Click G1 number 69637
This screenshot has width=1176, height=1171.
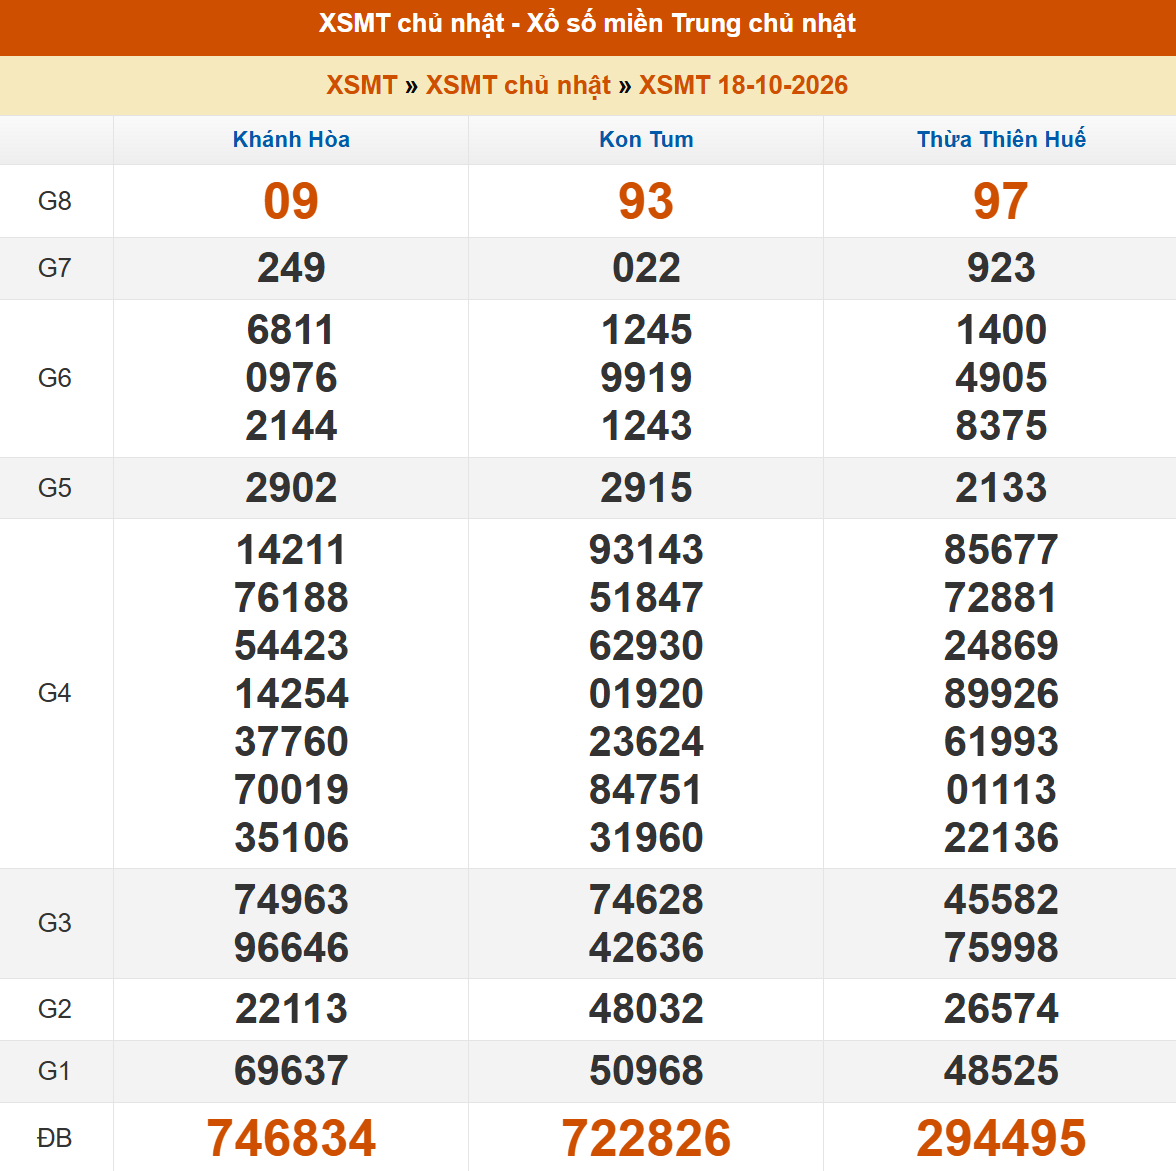pyautogui.click(x=291, y=1070)
